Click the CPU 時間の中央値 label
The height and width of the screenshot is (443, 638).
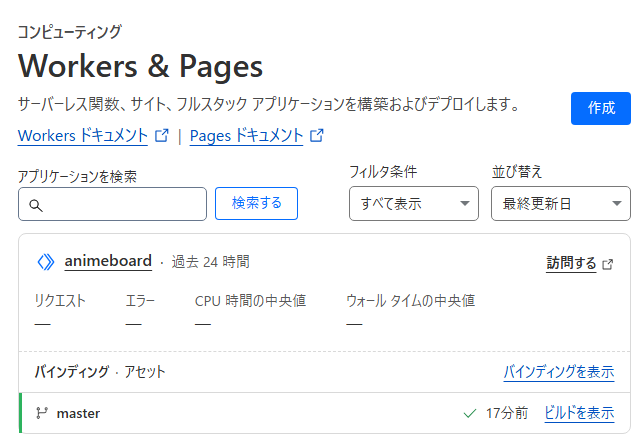click(x=250, y=301)
